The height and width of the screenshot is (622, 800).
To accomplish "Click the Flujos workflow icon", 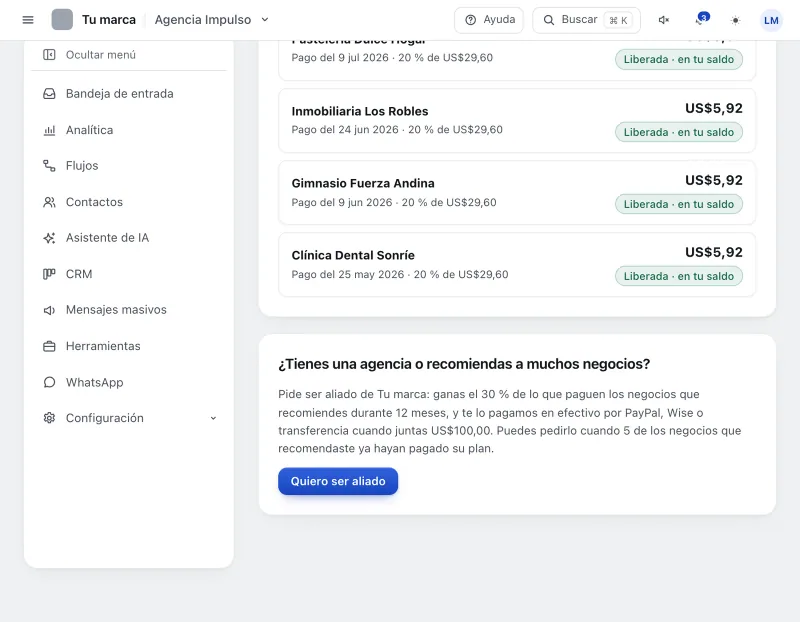I will pyautogui.click(x=49, y=166).
